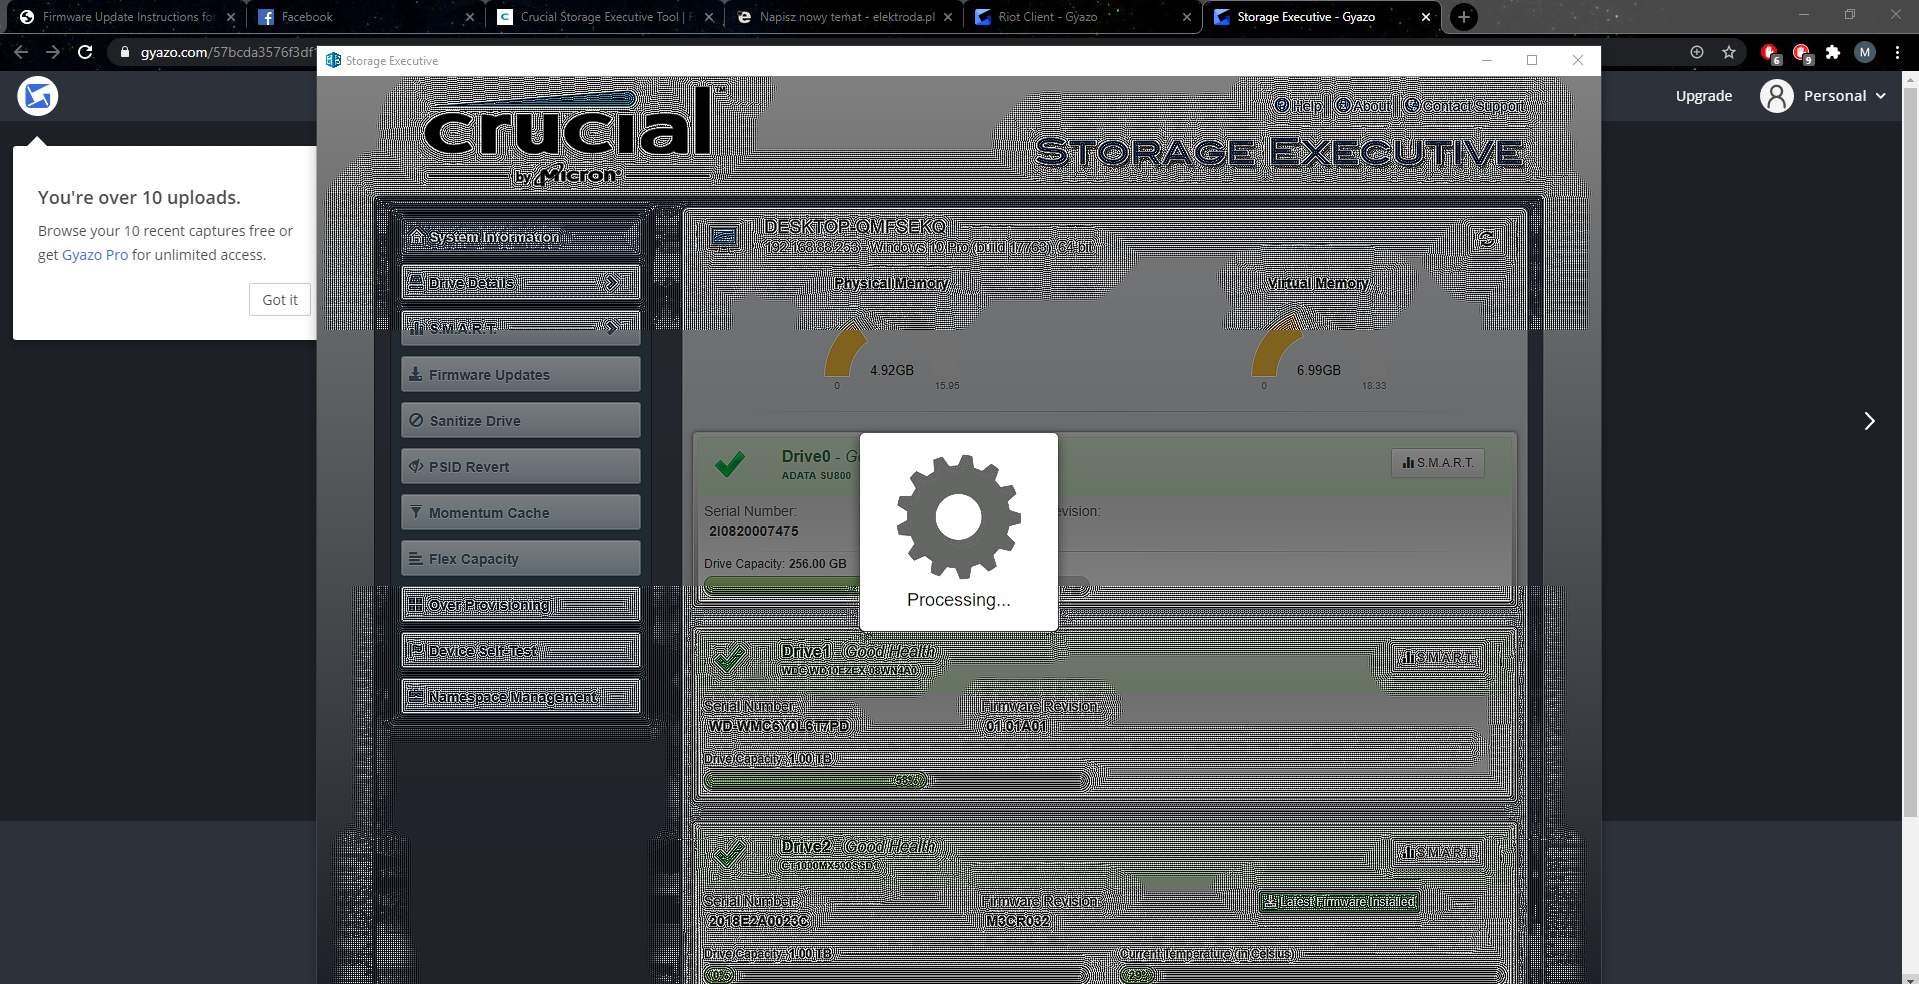
Task: Close the Facebook tab
Action: click(470, 17)
